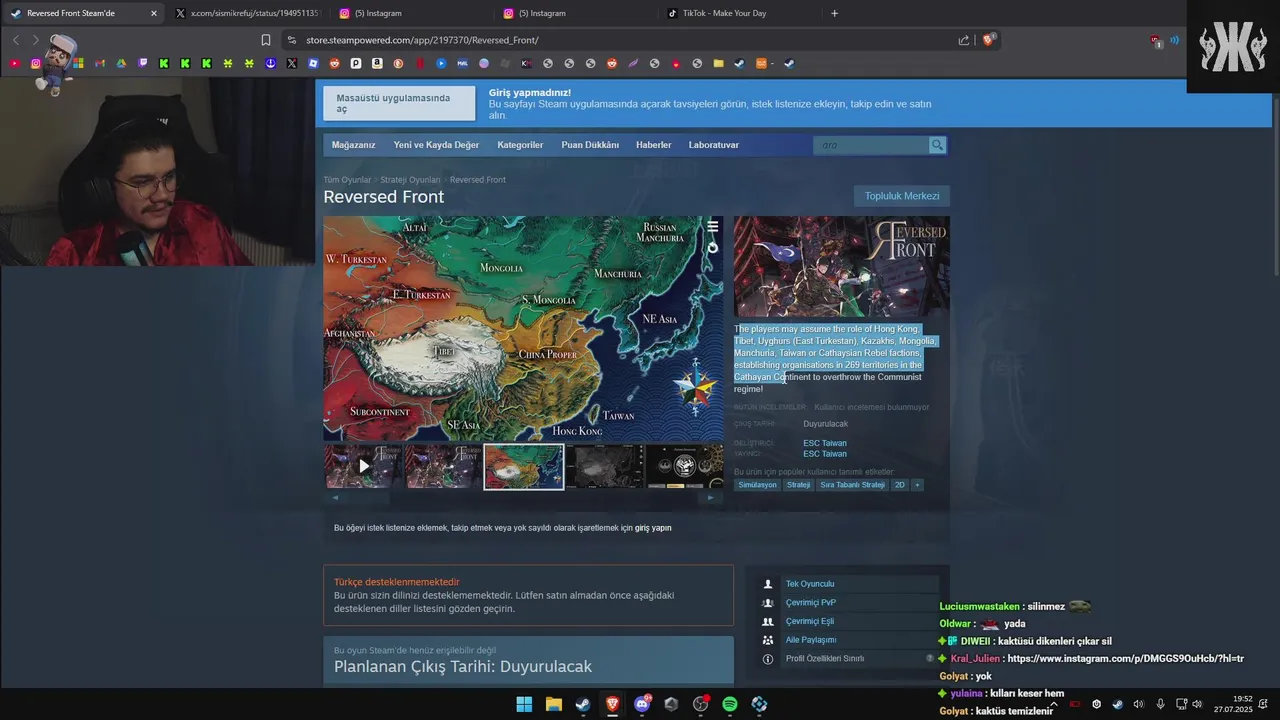This screenshot has width=1280, height=720.
Task: Select the round emblem screenshot thumbnail
Action: click(684, 466)
